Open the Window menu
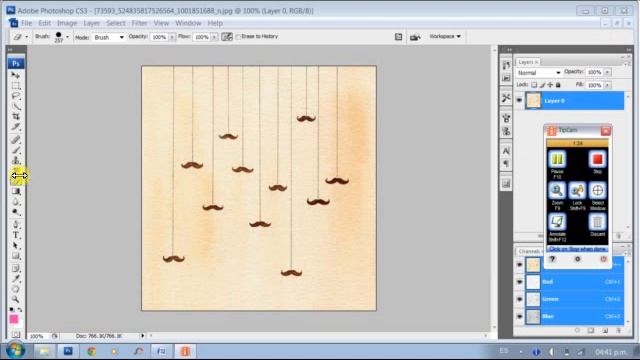 [188, 23]
